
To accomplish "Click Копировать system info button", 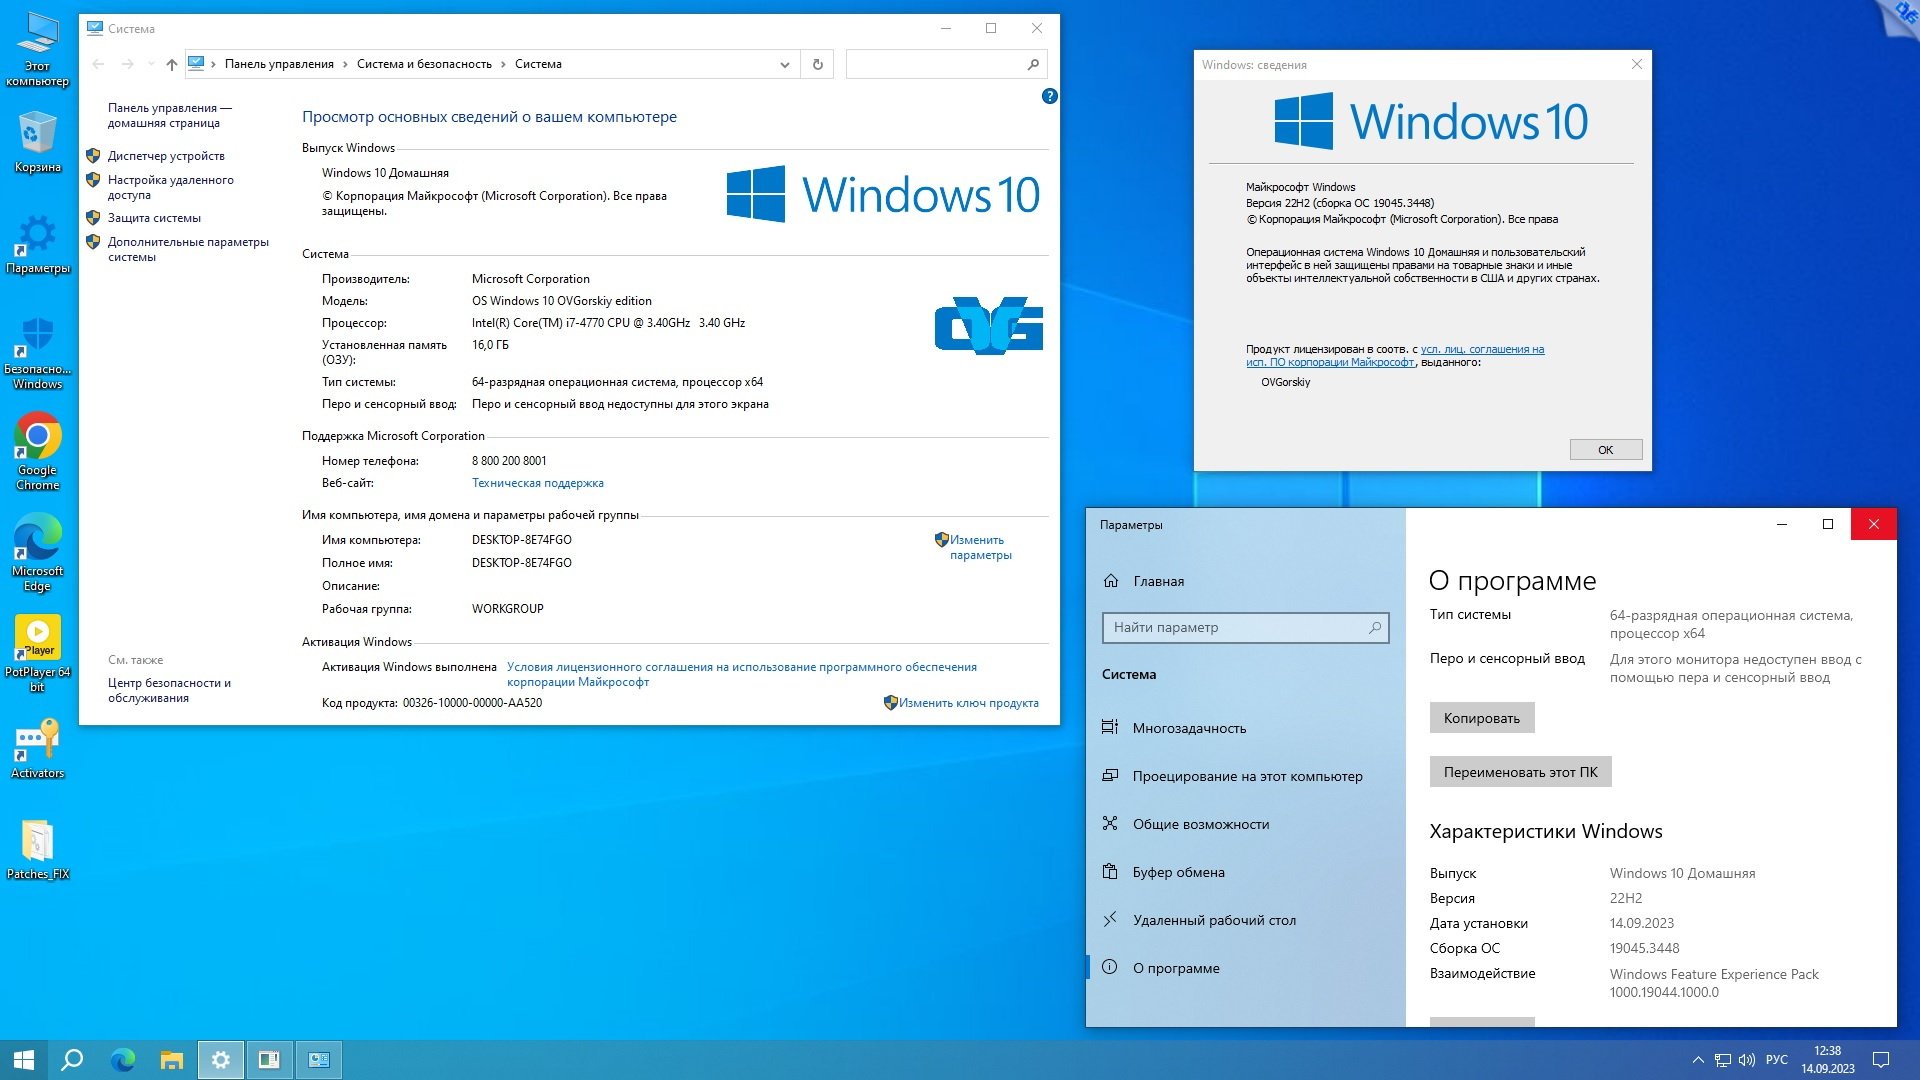I will point(1478,717).
